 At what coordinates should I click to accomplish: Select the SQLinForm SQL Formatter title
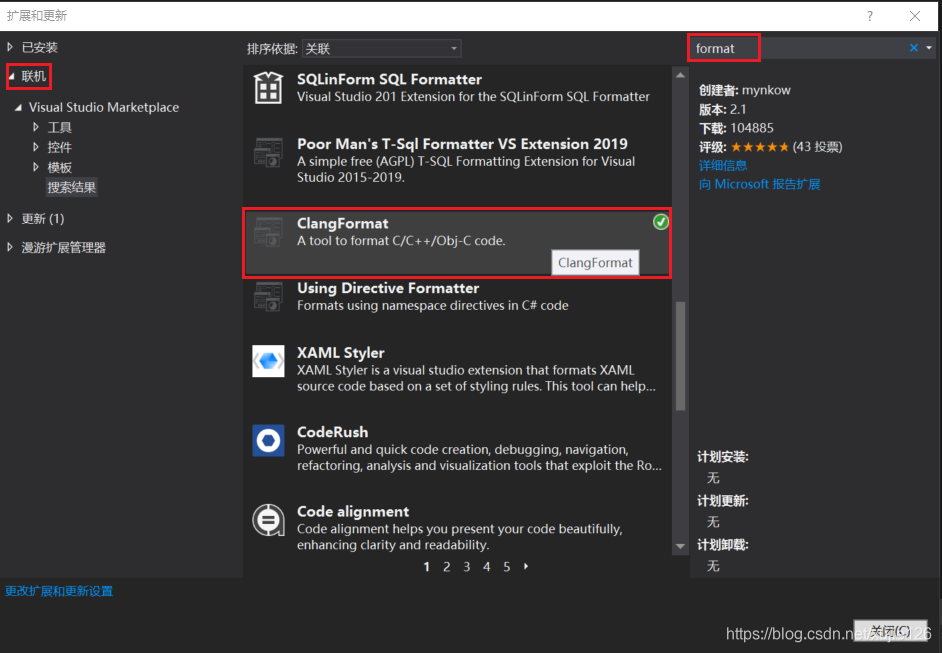[389, 79]
